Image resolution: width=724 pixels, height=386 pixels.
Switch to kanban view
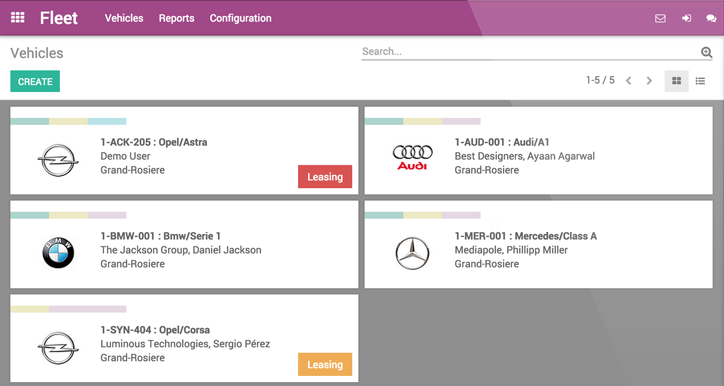pos(676,81)
